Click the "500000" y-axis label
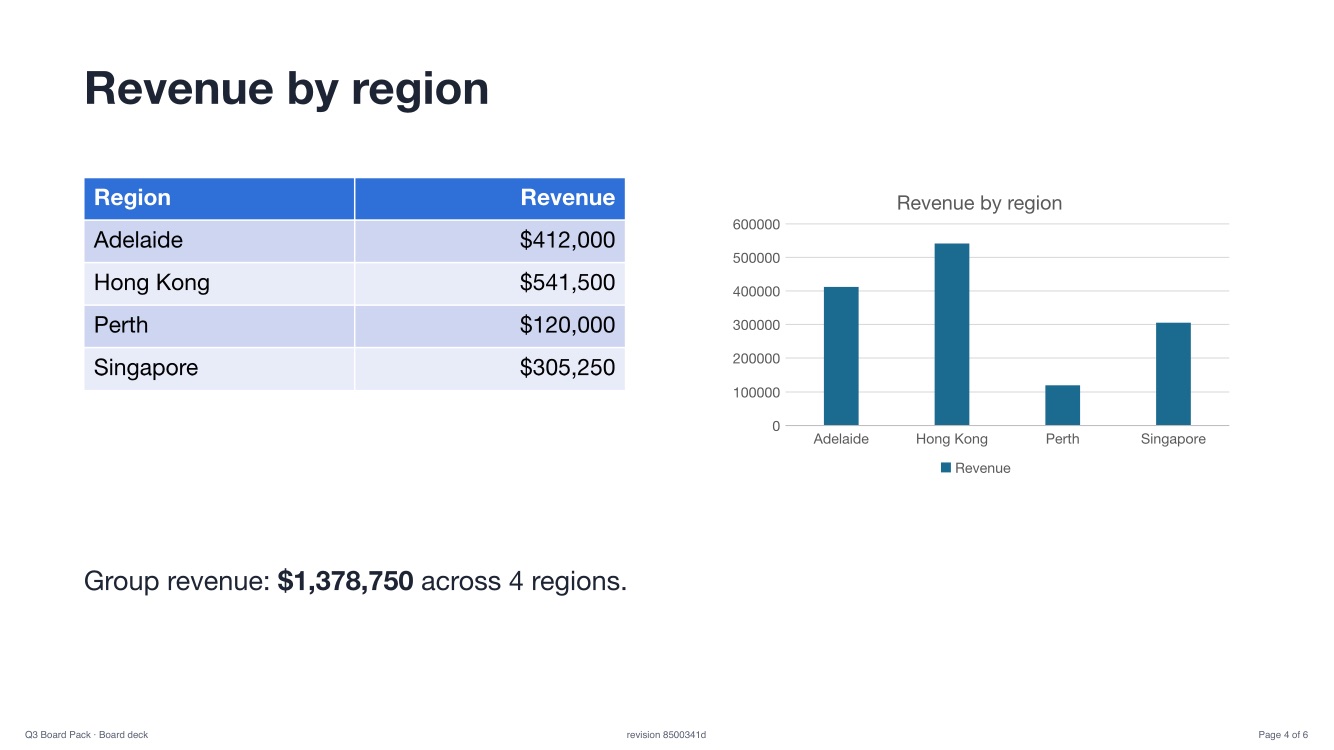This screenshot has width=1334, height=750. click(x=756, y=258)
